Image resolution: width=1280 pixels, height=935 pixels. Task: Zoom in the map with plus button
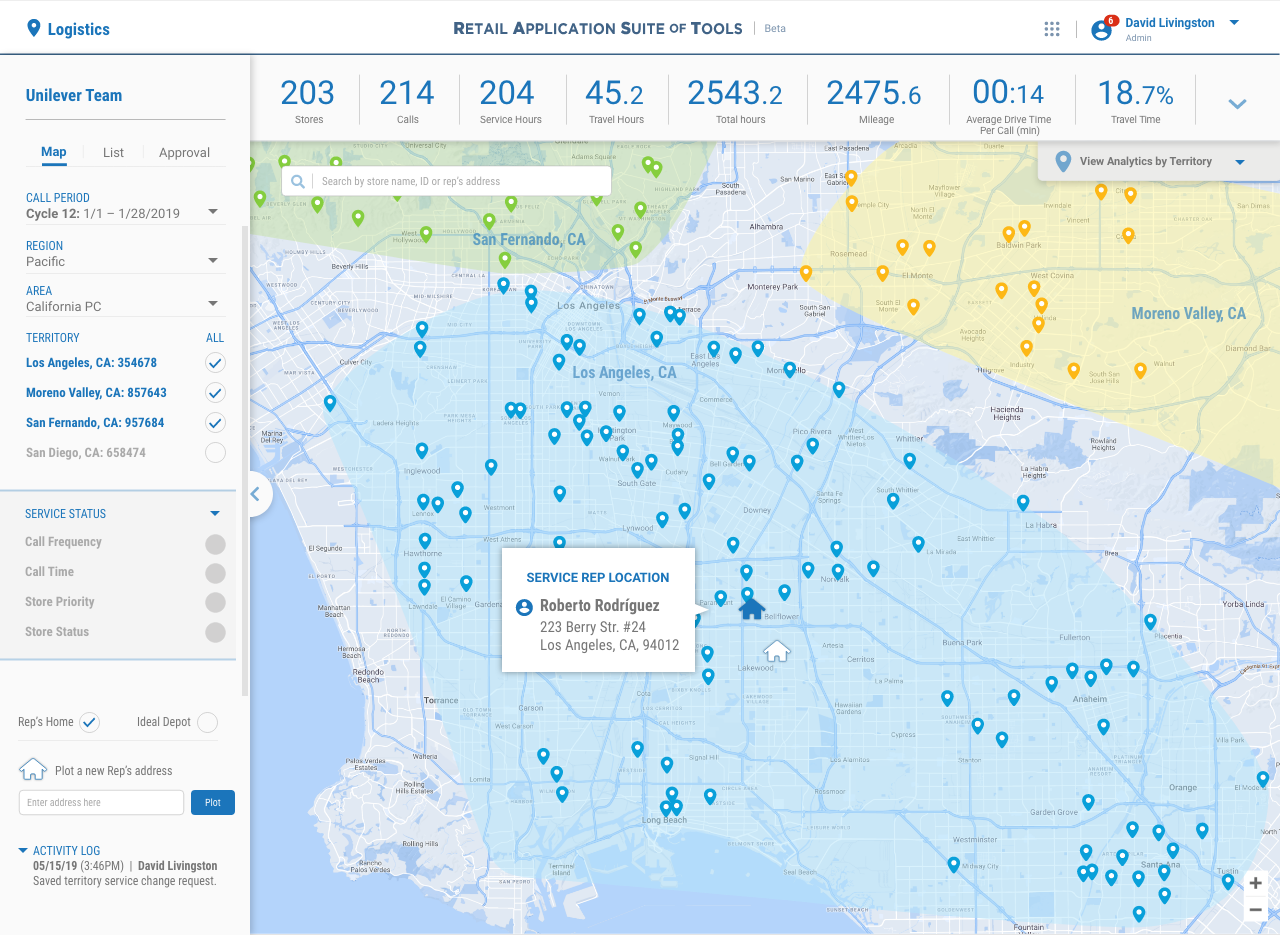[x=1255, y=883]
